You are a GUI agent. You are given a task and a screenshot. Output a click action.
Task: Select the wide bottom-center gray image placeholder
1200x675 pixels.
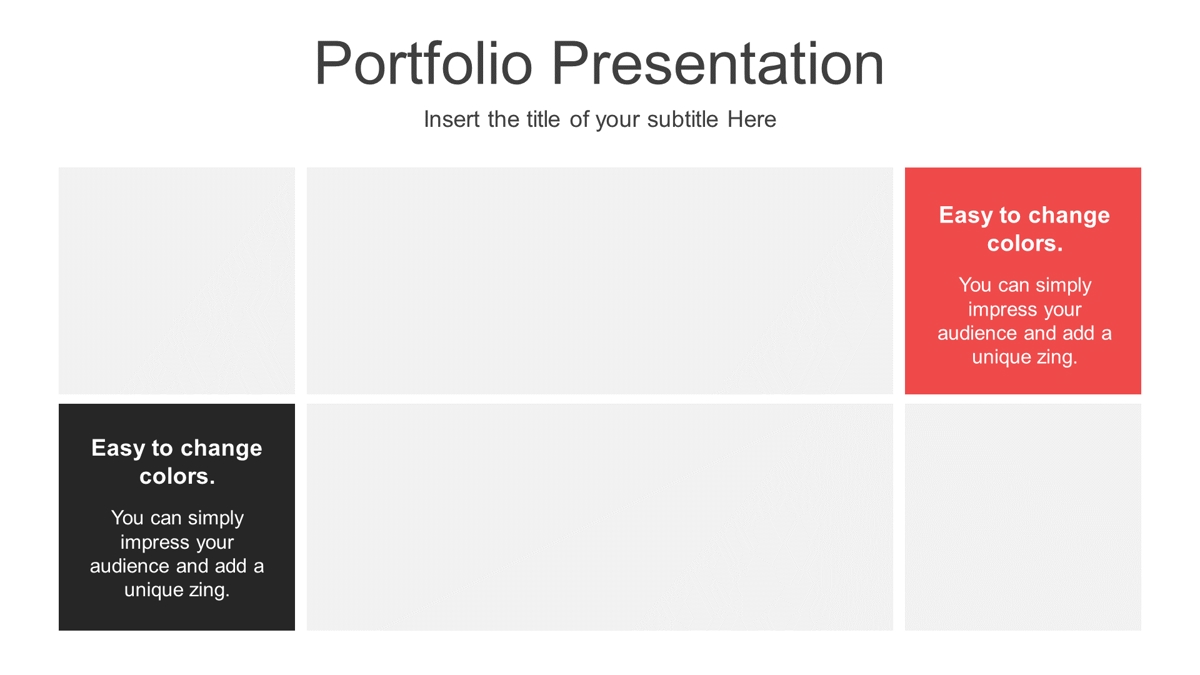pyautogui.click(x=600, y=517)
